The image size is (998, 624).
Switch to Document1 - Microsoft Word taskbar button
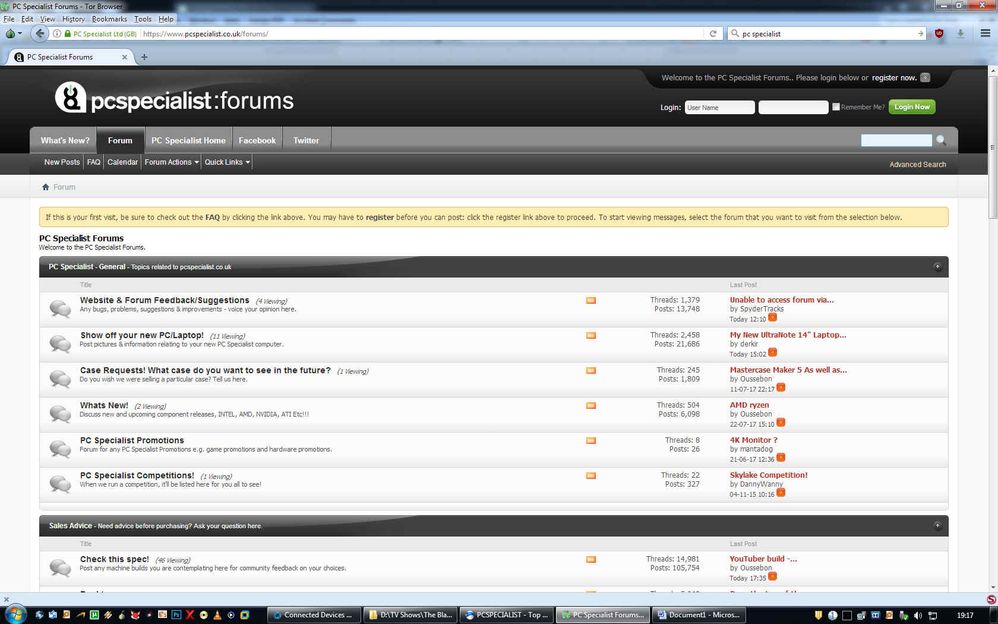(x=699, y=615)
